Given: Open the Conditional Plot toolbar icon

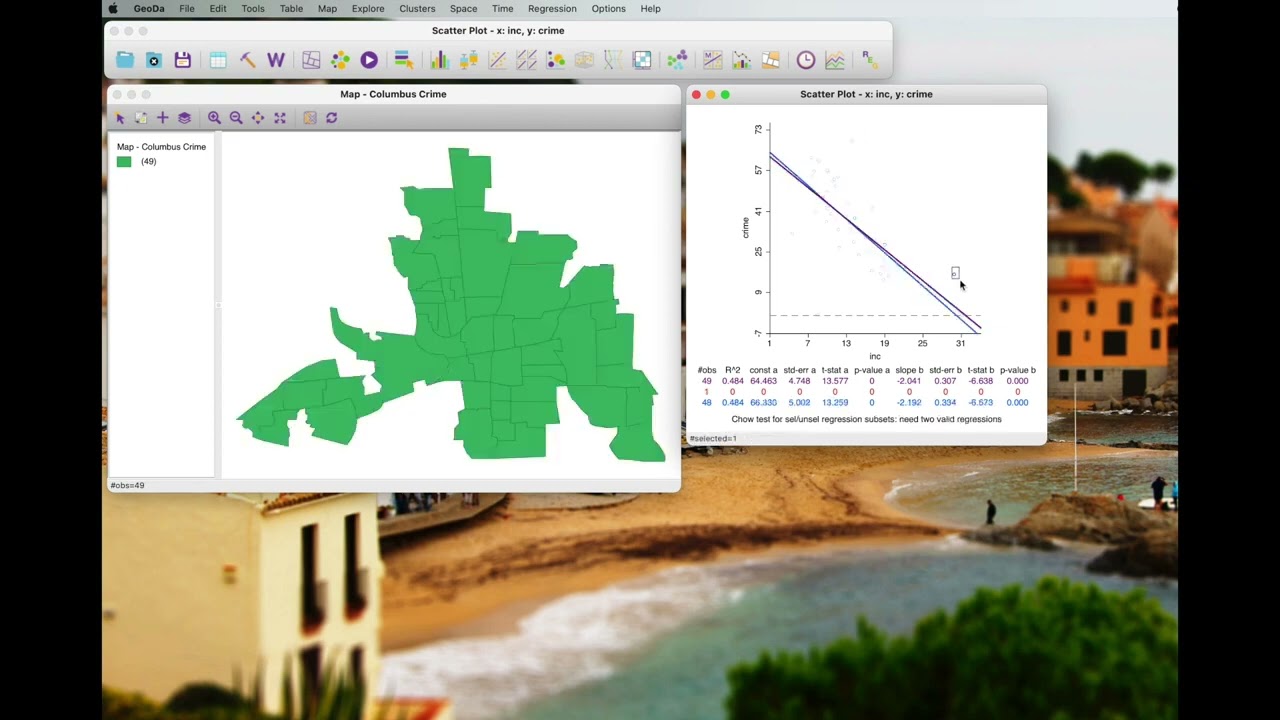Looking at the screenshot, I should click(x=642, y=60).
